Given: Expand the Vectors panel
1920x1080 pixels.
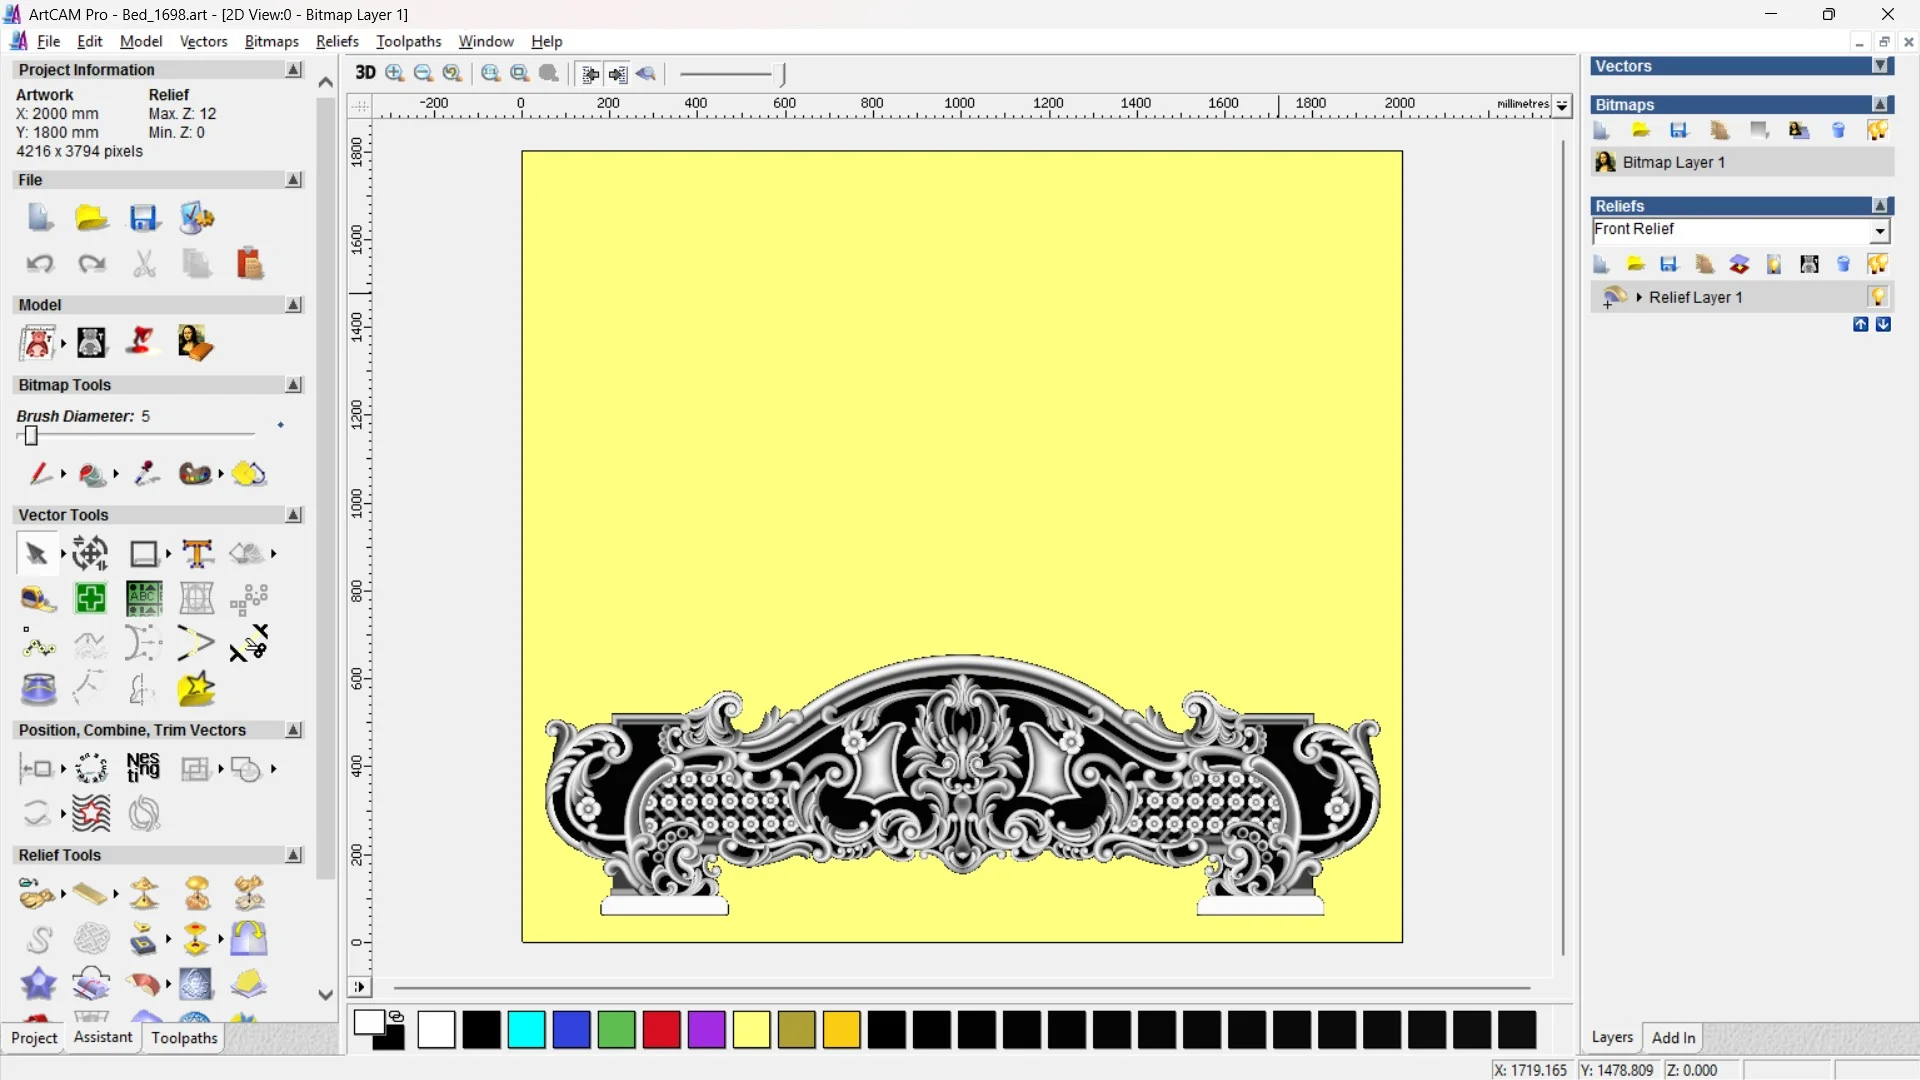Looking at the screenshot, I should [1880, 66].
